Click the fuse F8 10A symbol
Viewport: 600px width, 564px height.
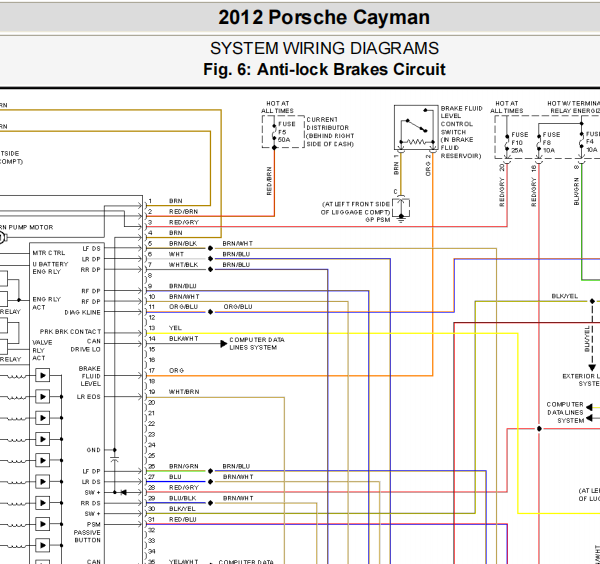538,143
